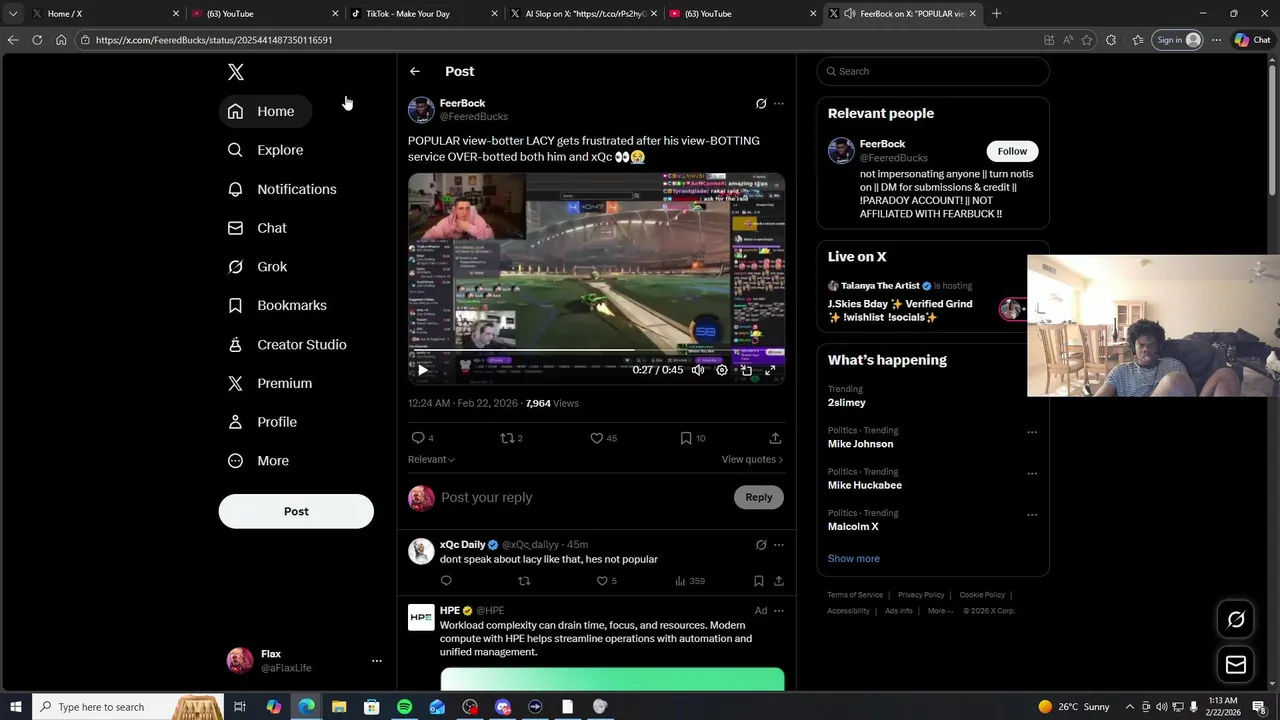Viewport: 1280px width, 720px height.
Task: Open File Explorer from taskbar
Action: (339, 707)
